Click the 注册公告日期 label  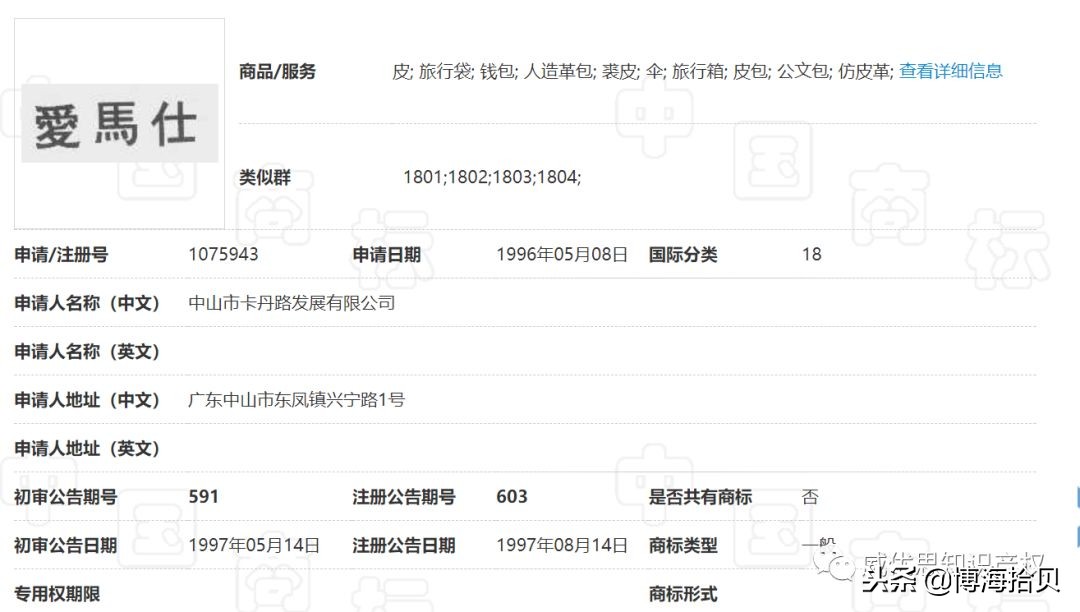pyautogui.click(x=404, y=545)
